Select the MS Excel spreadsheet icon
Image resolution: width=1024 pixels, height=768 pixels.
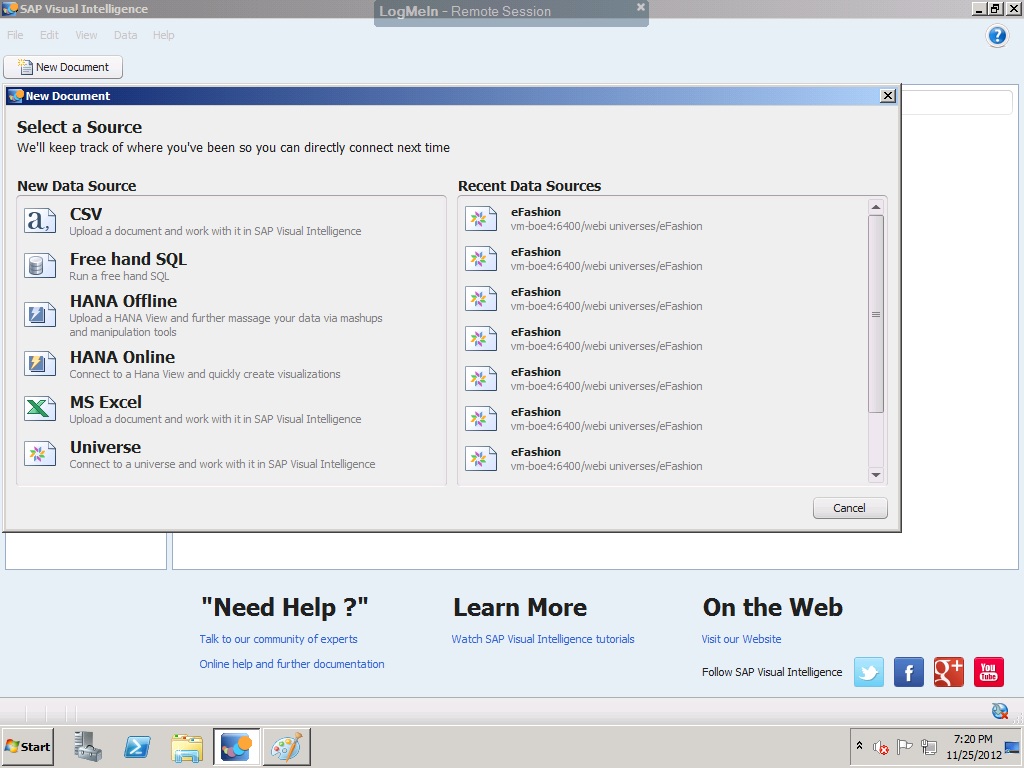click(40, 408)
